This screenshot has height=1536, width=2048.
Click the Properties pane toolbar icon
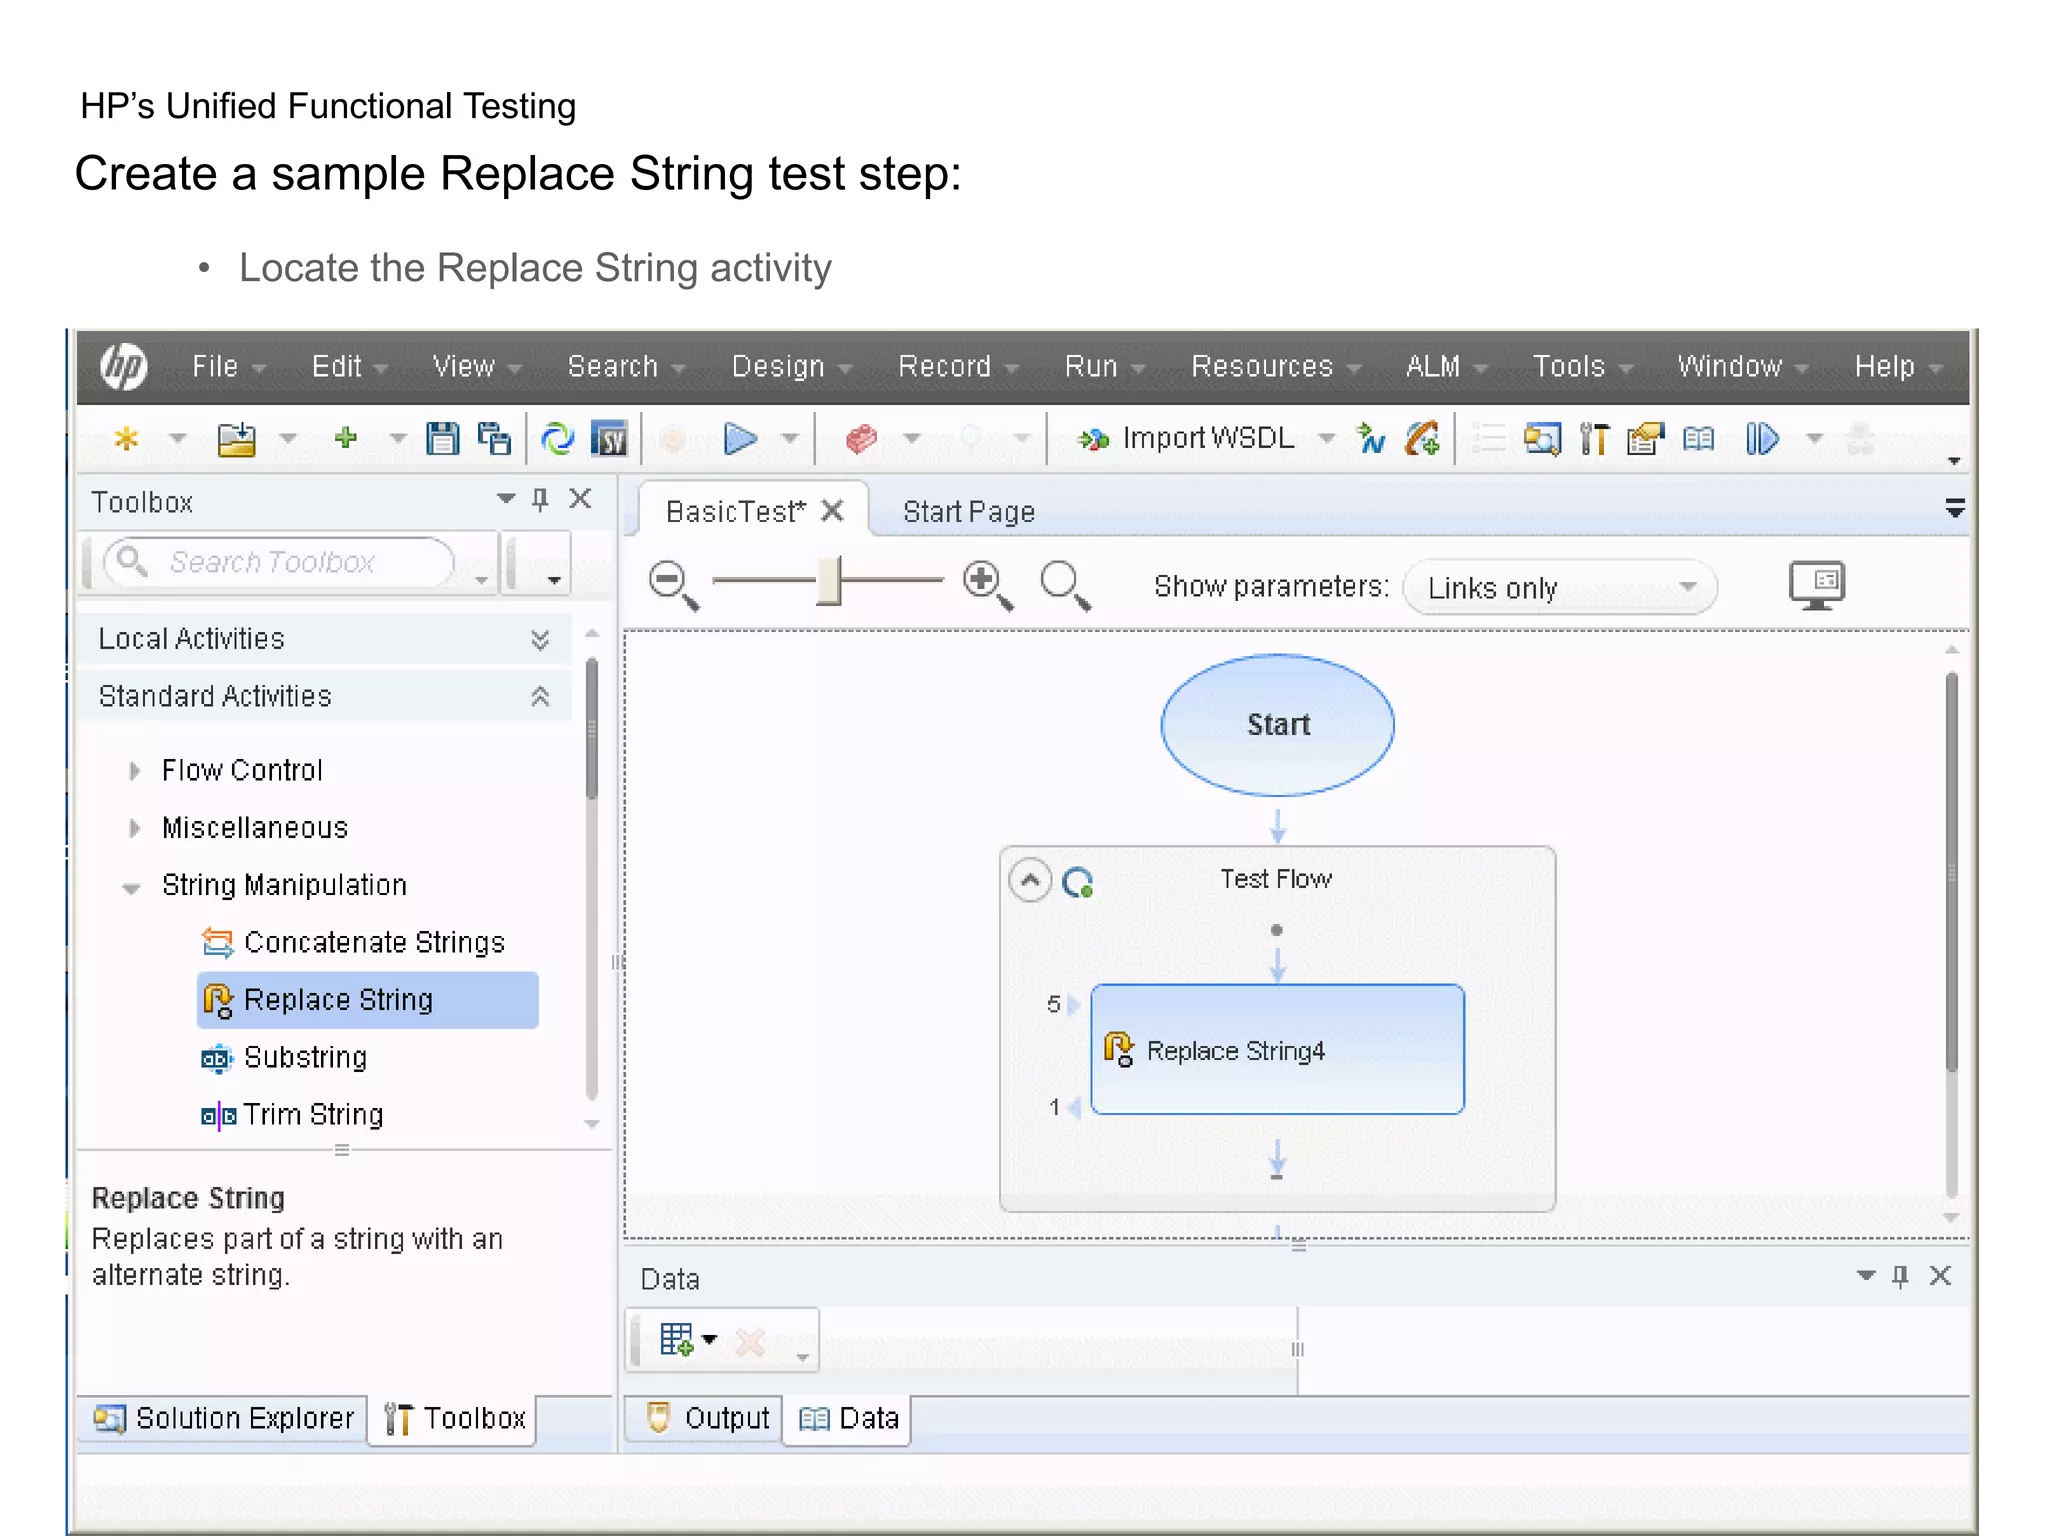[1645, 439]
